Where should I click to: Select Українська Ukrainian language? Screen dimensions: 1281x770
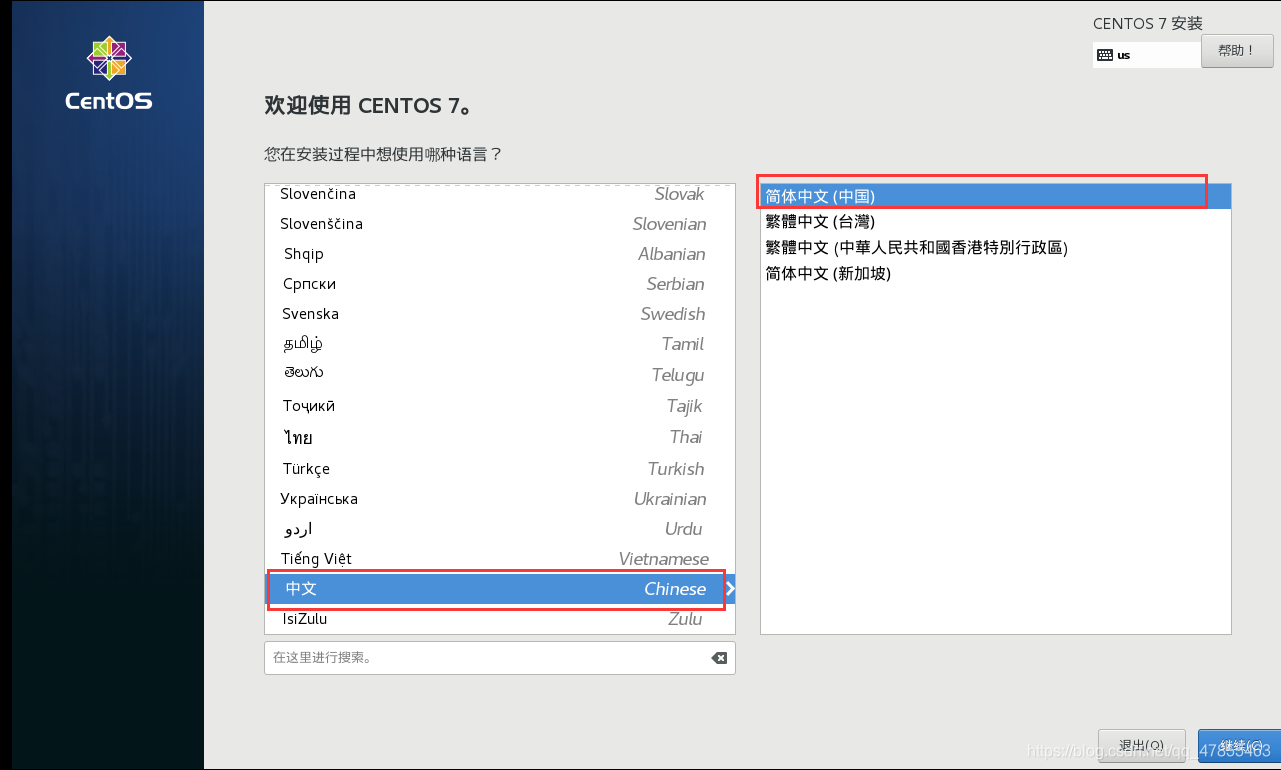point(500,499)
